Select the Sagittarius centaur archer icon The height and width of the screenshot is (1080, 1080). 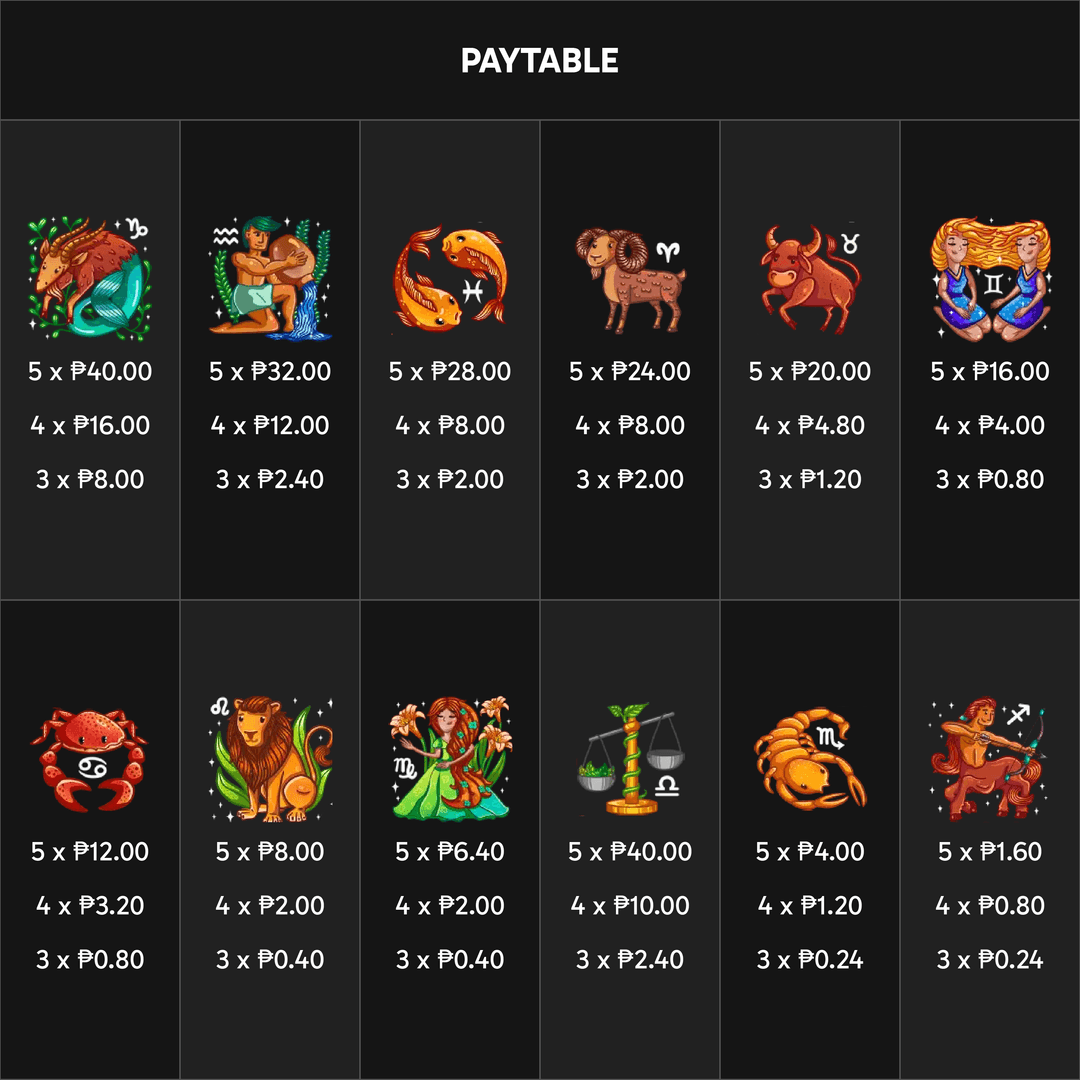(990, 759)
